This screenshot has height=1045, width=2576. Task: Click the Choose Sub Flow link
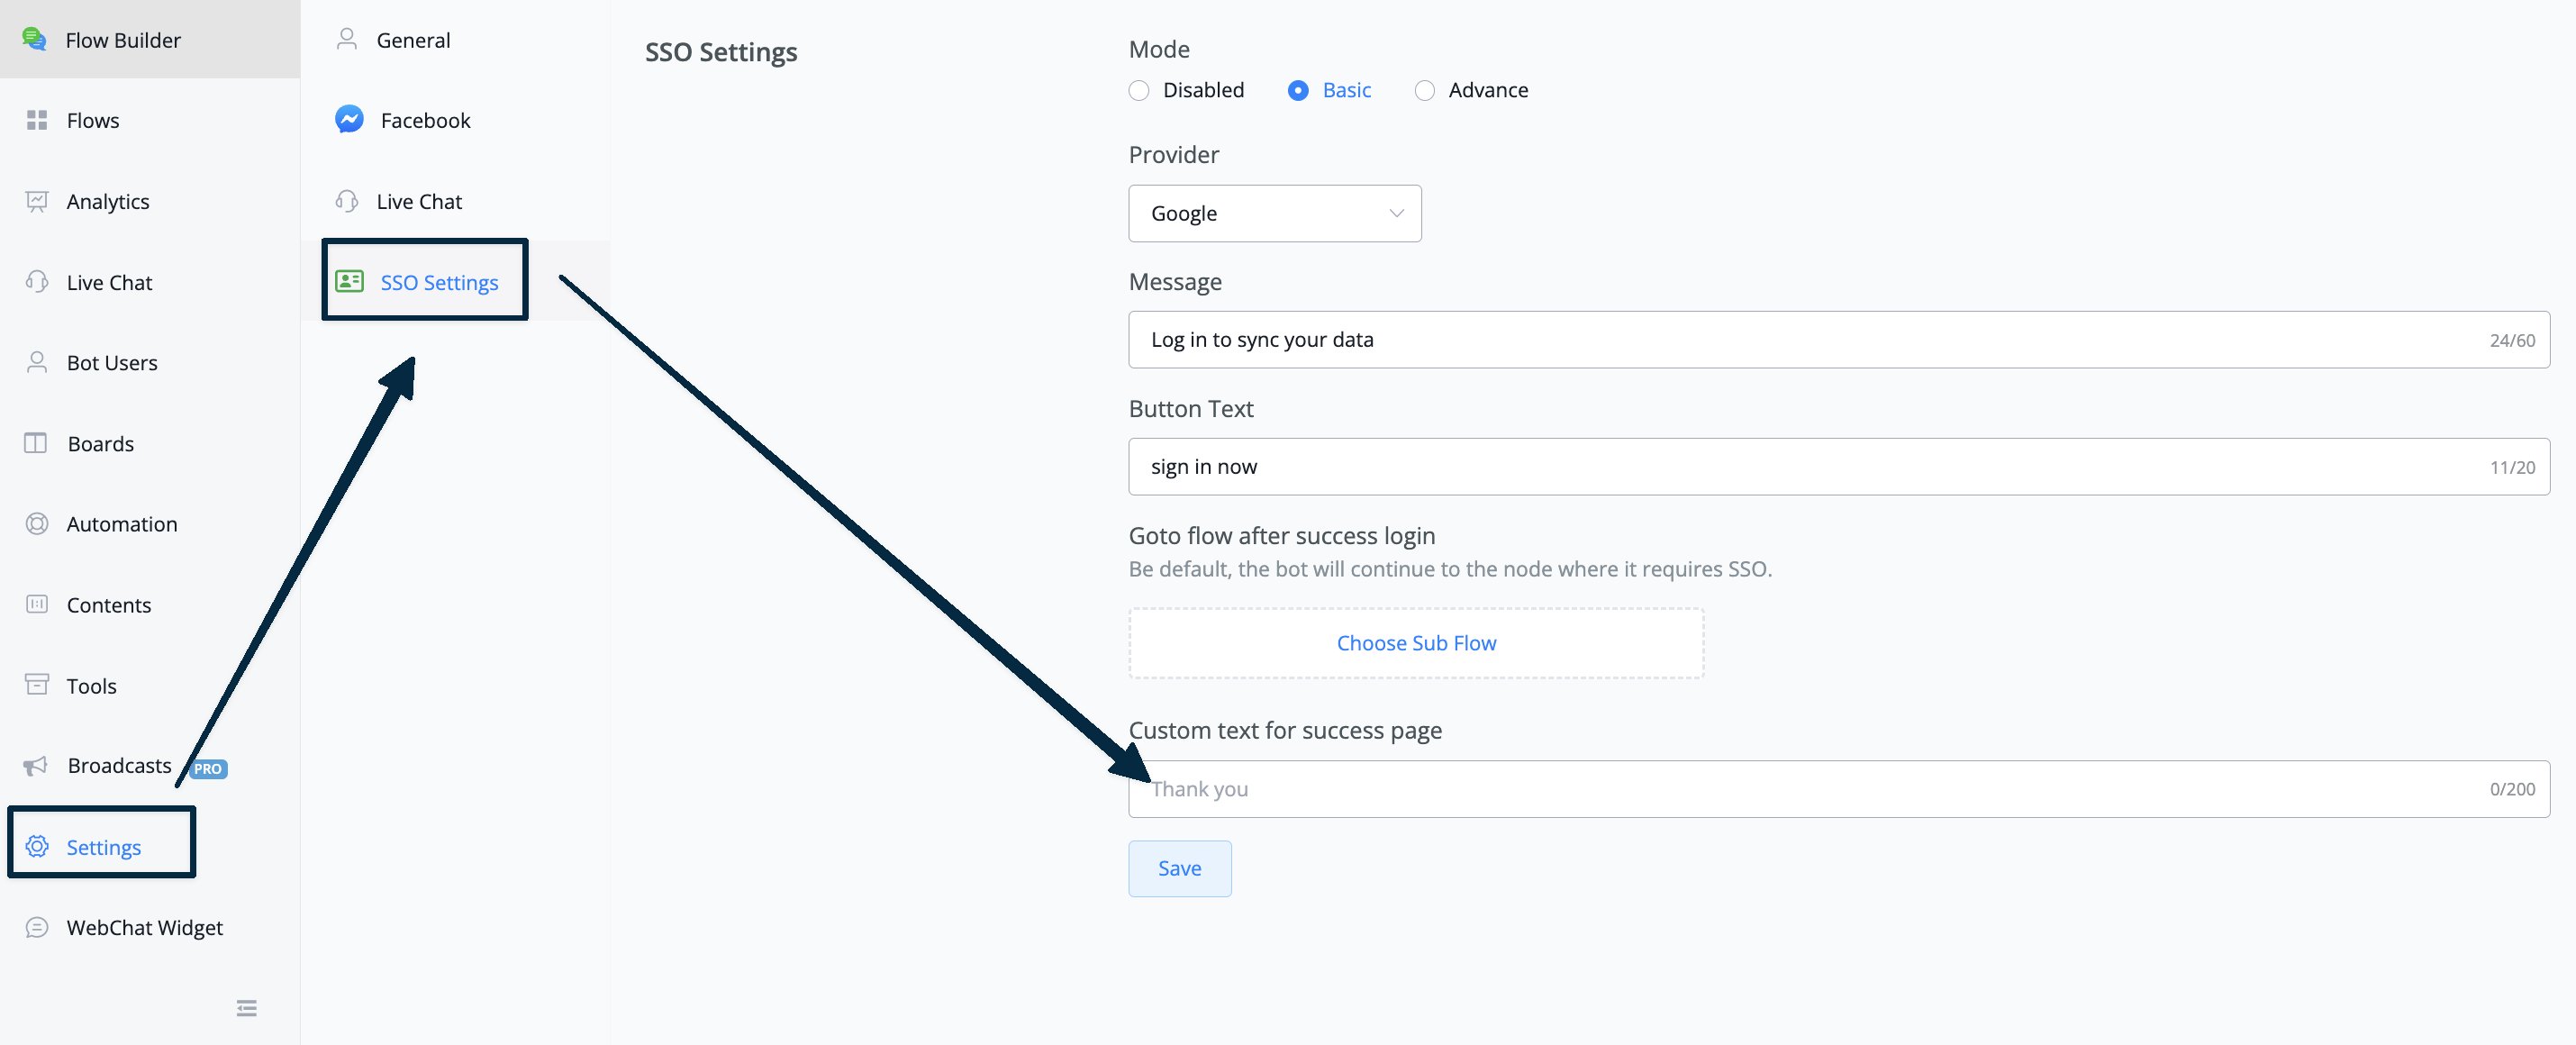[x=1416, y=643]
